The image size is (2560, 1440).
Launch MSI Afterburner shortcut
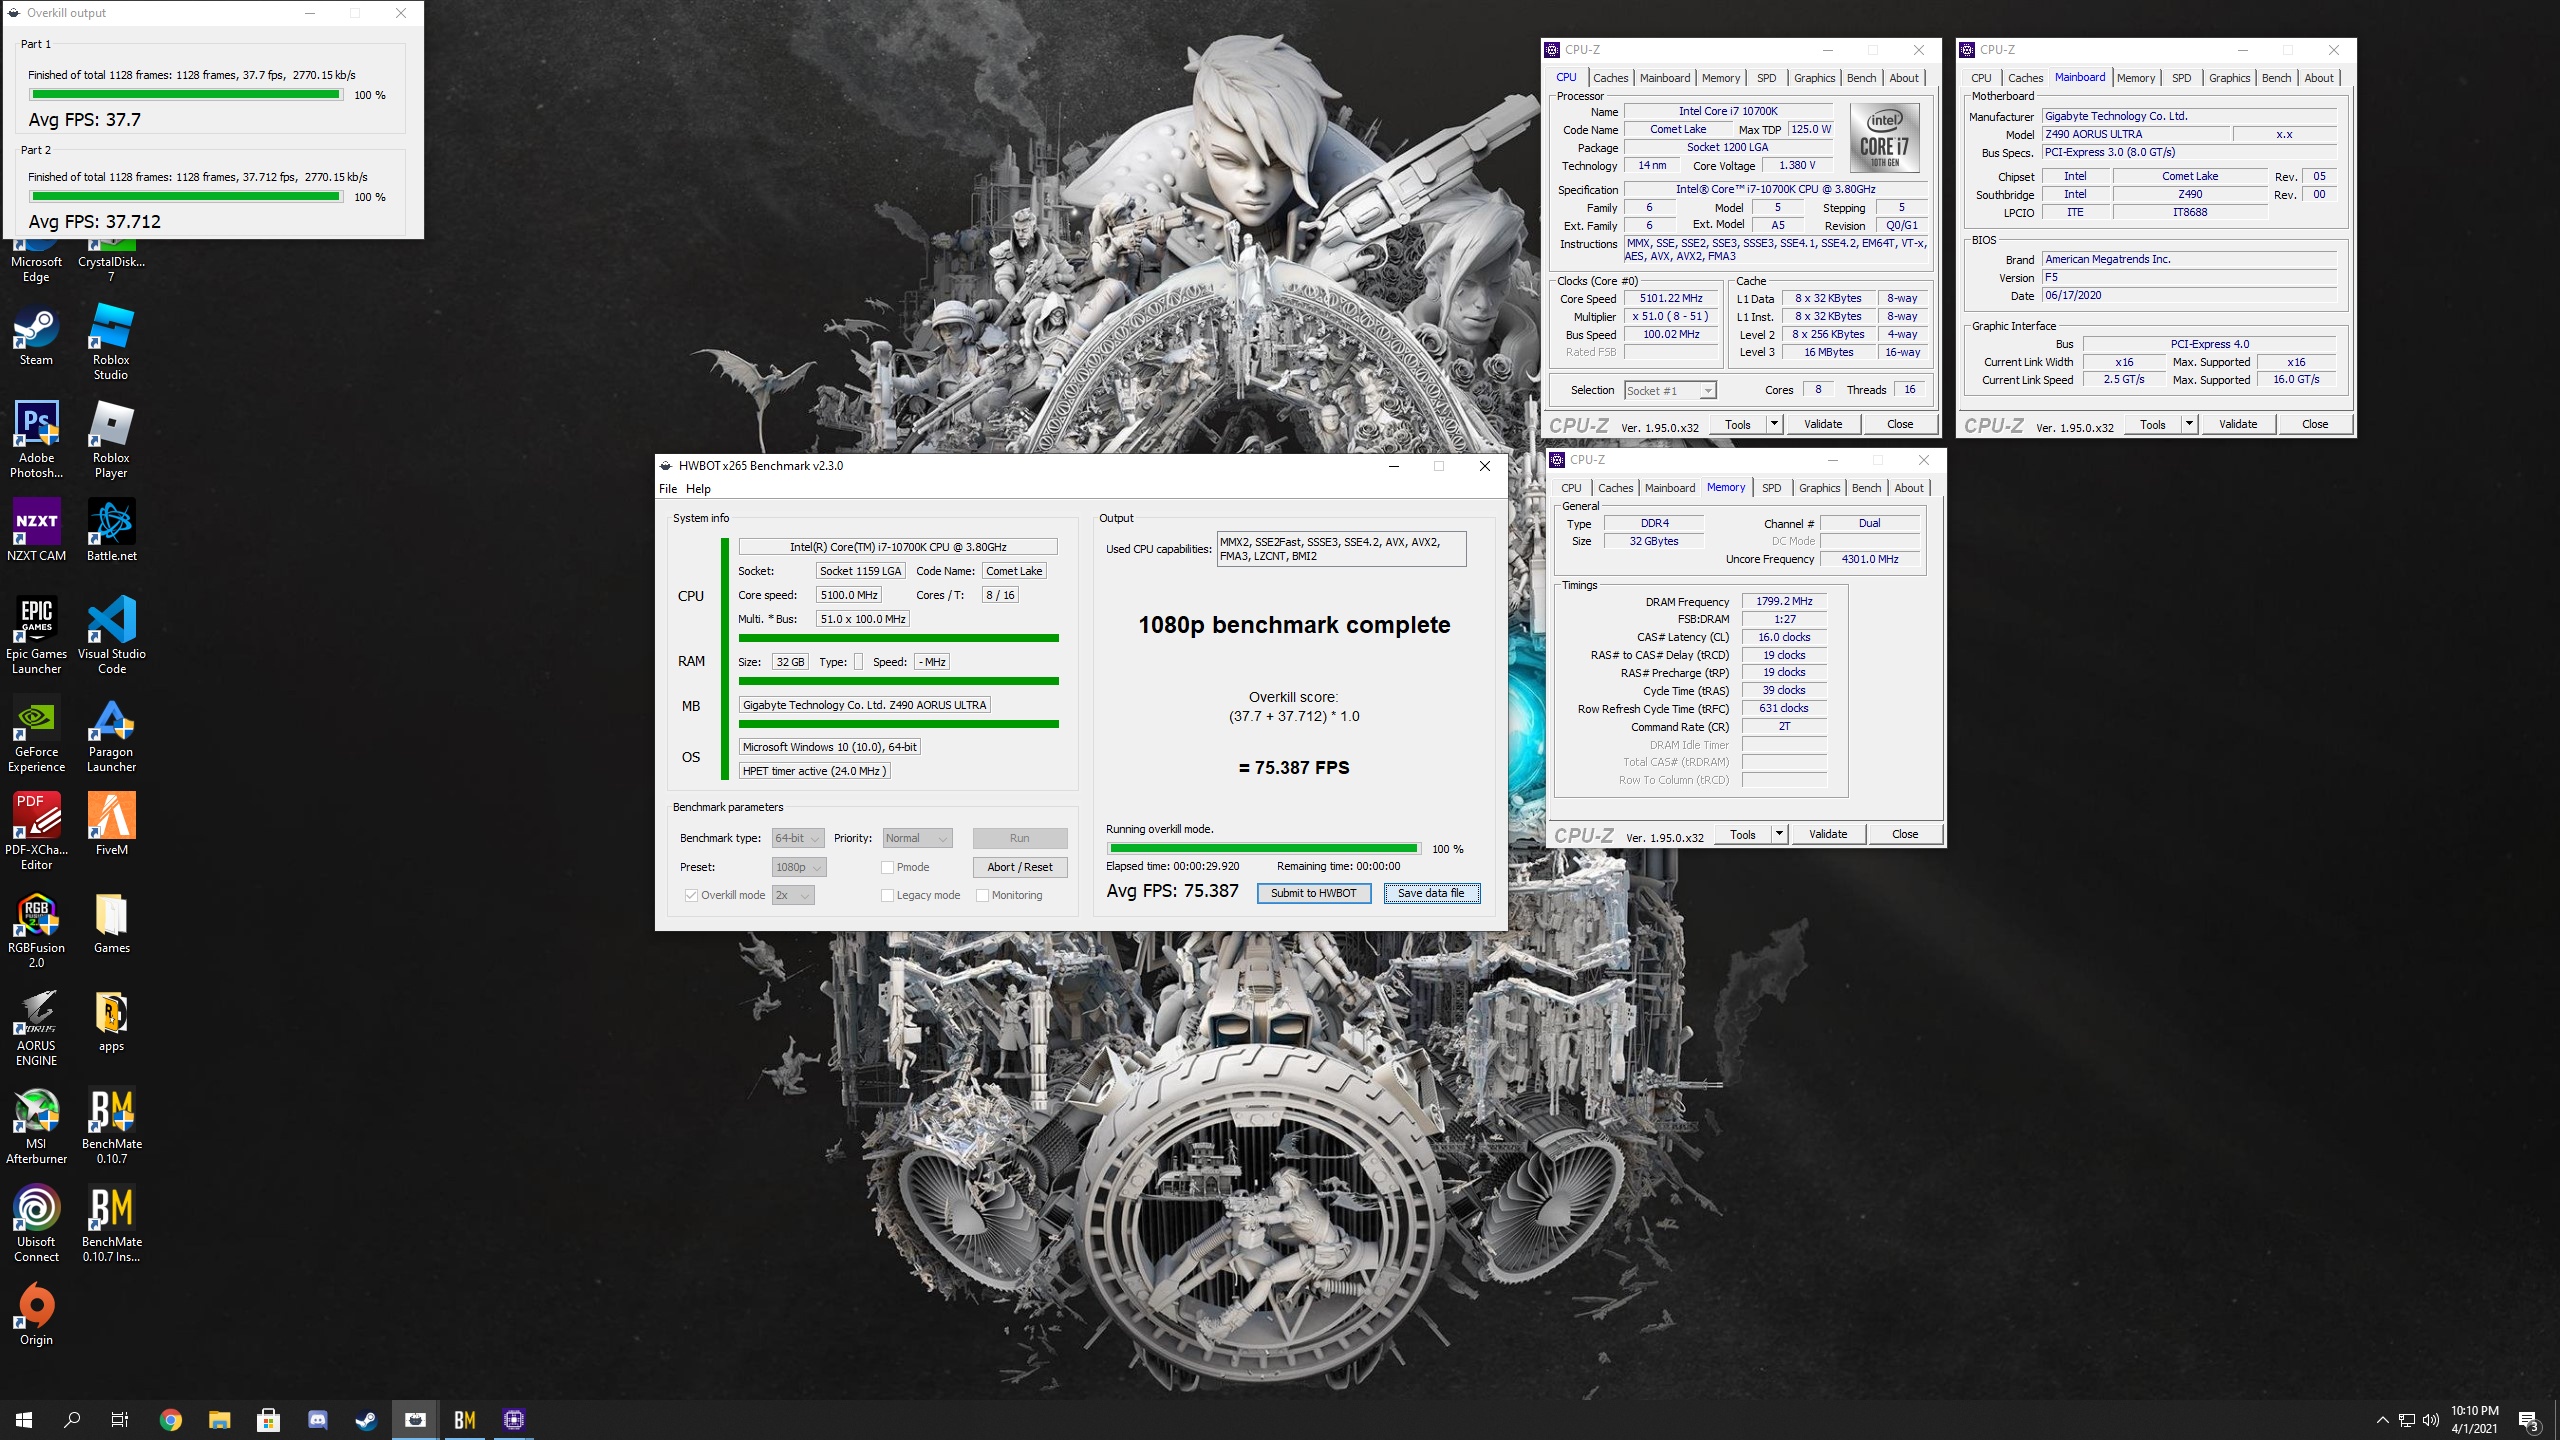click(36, 1126)
